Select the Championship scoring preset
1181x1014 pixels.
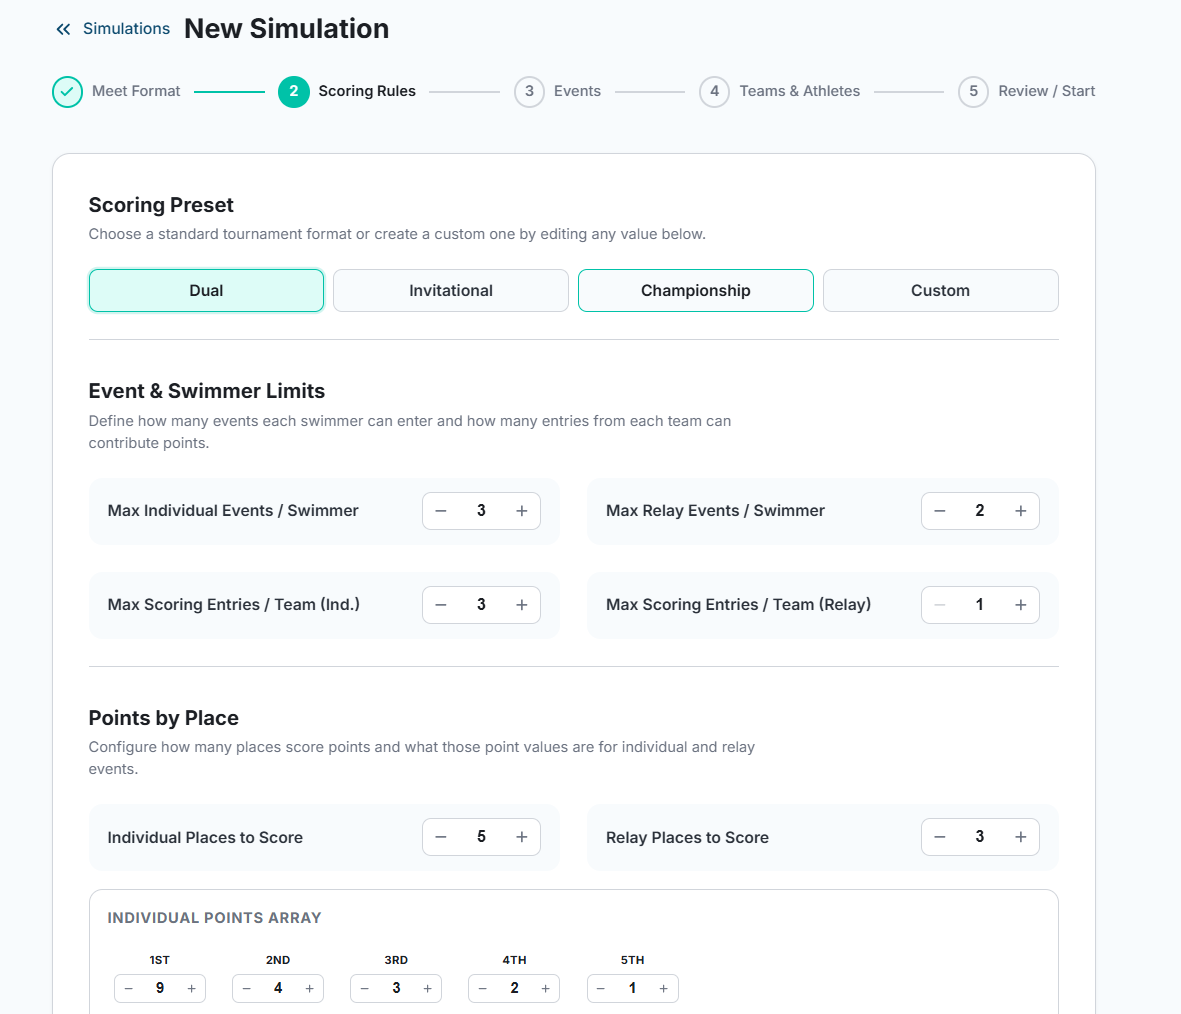(x=695, y=290)
